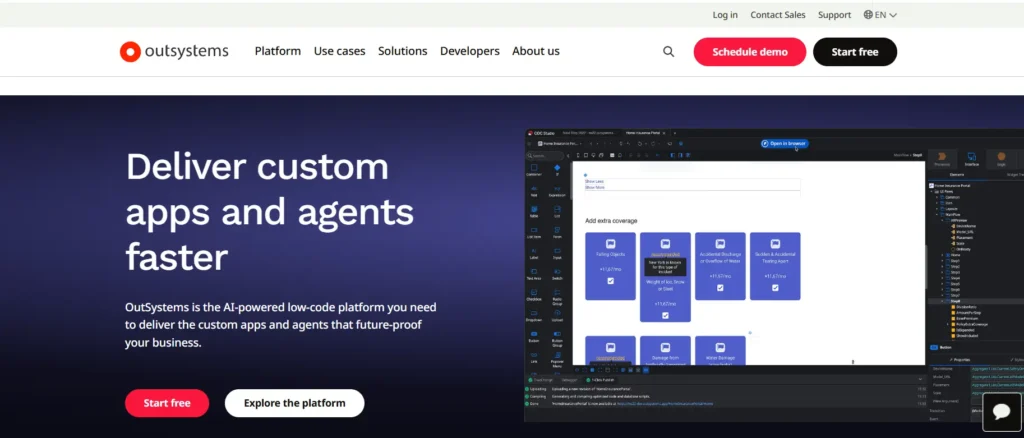Image resolution: width=1024 pixels, height=438 pixels.
Task: Select the Link widget in the toolbox
Action: tap(534, 358)
